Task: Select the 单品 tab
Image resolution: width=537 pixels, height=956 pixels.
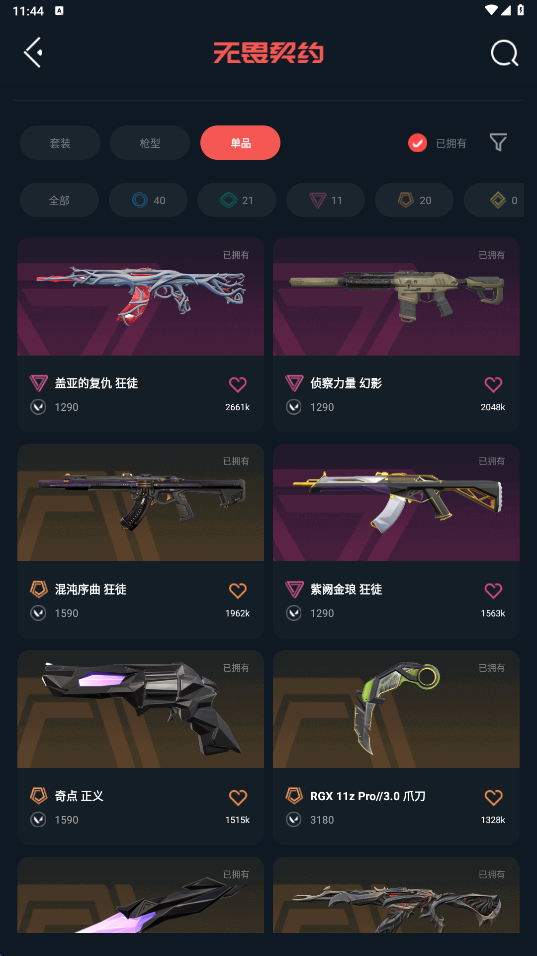Action: pos(240,143)
